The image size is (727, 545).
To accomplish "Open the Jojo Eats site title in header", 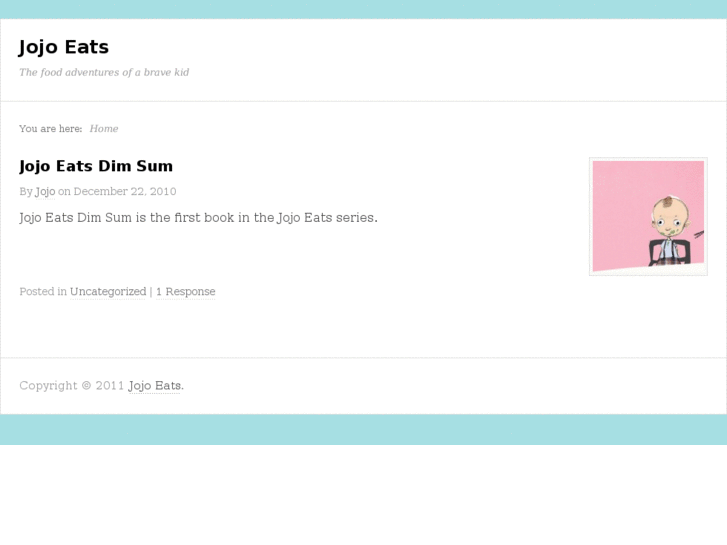I will coord(64,47).
